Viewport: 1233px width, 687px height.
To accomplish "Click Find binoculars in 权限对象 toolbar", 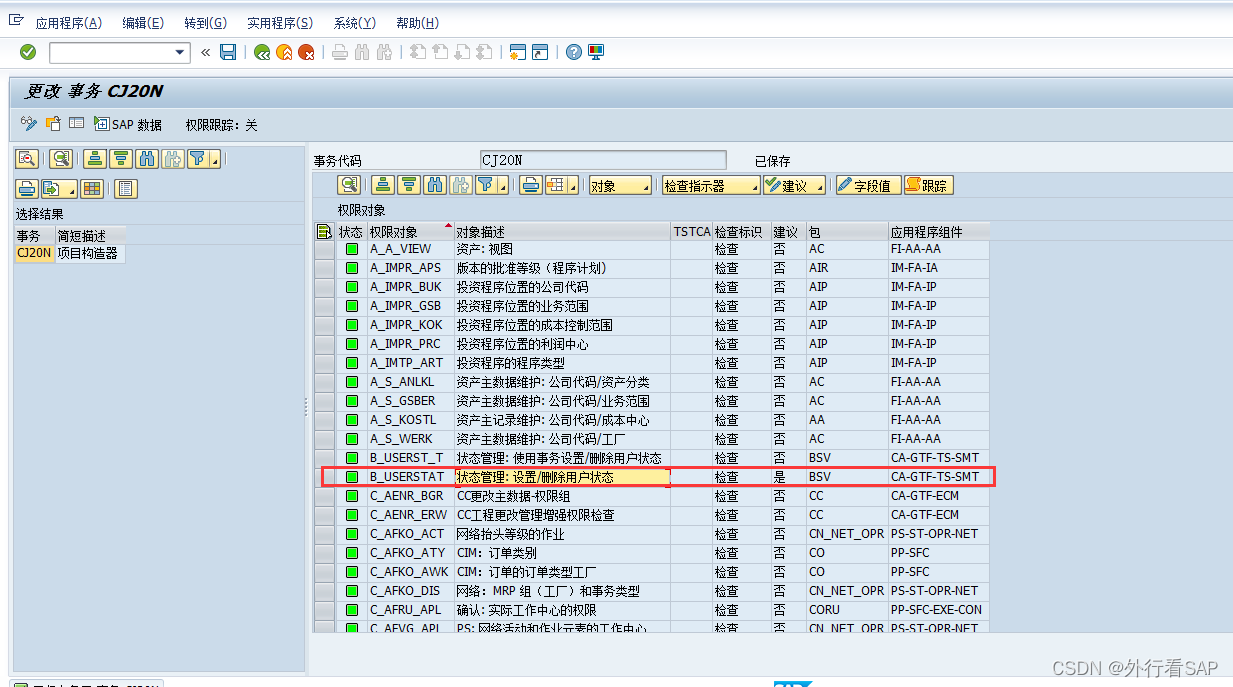I will [434, 185].
